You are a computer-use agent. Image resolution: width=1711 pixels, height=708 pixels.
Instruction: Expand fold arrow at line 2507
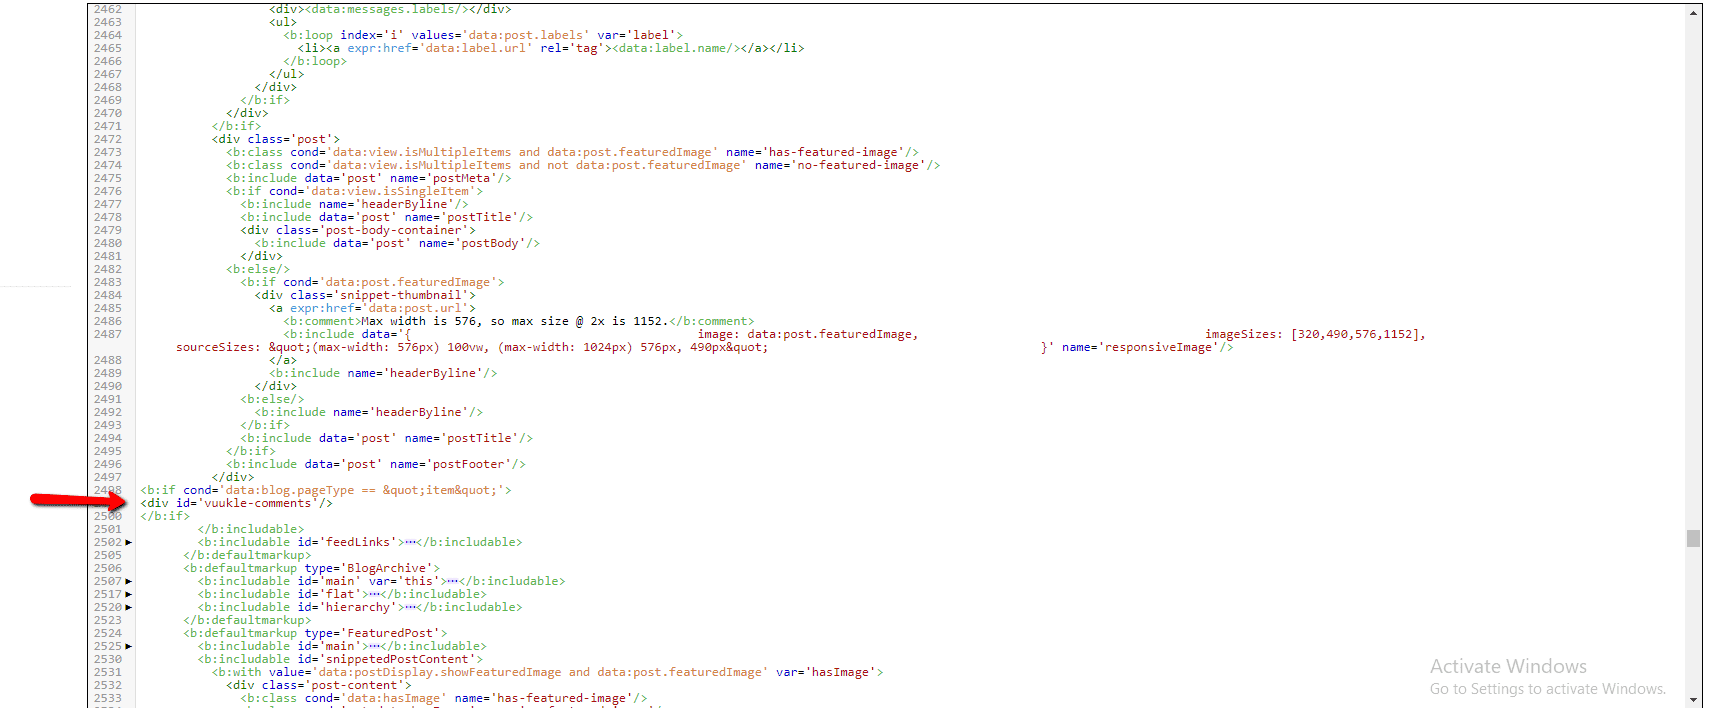tap(129, 582)
